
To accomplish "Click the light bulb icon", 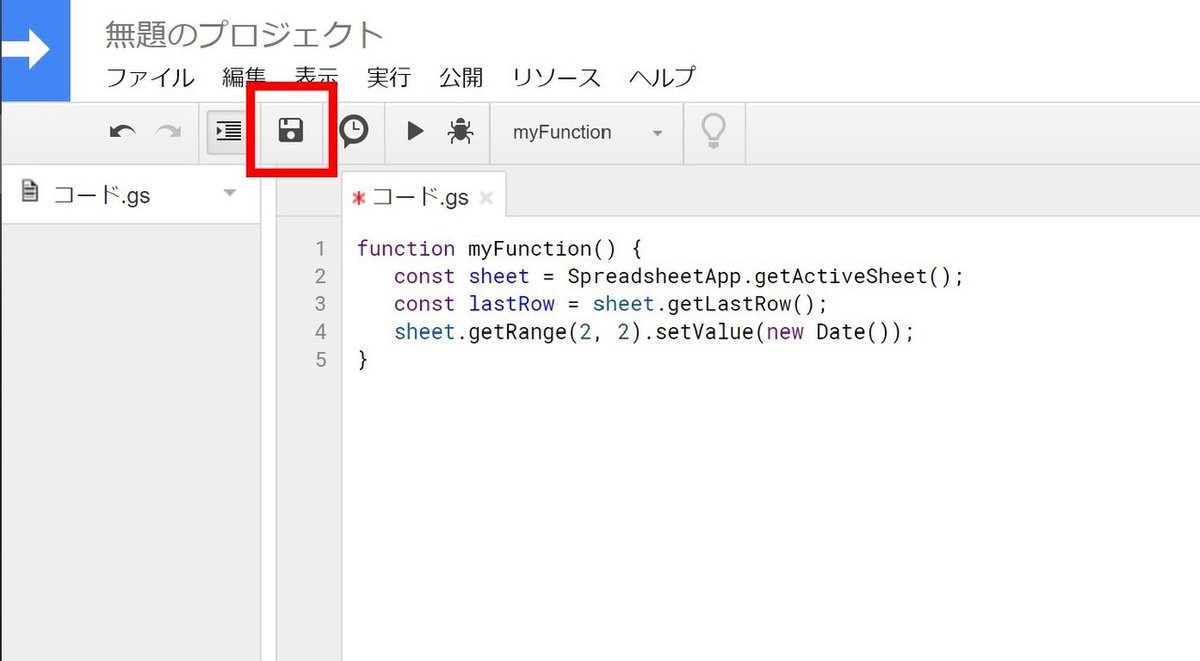I will [713, 130].
